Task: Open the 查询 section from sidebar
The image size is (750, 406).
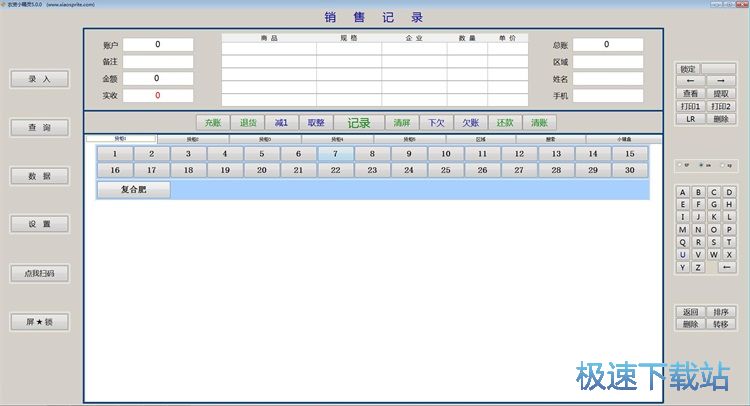Action: coord(40,128)
